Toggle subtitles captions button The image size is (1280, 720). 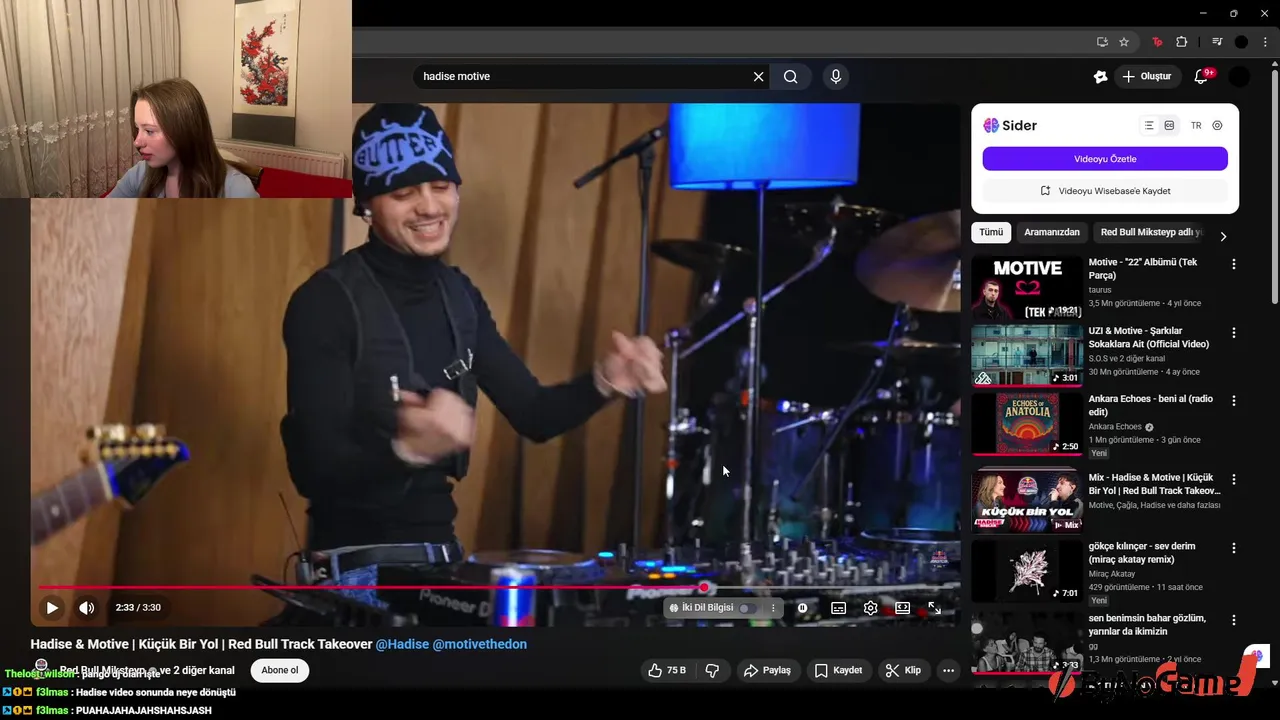838,607
